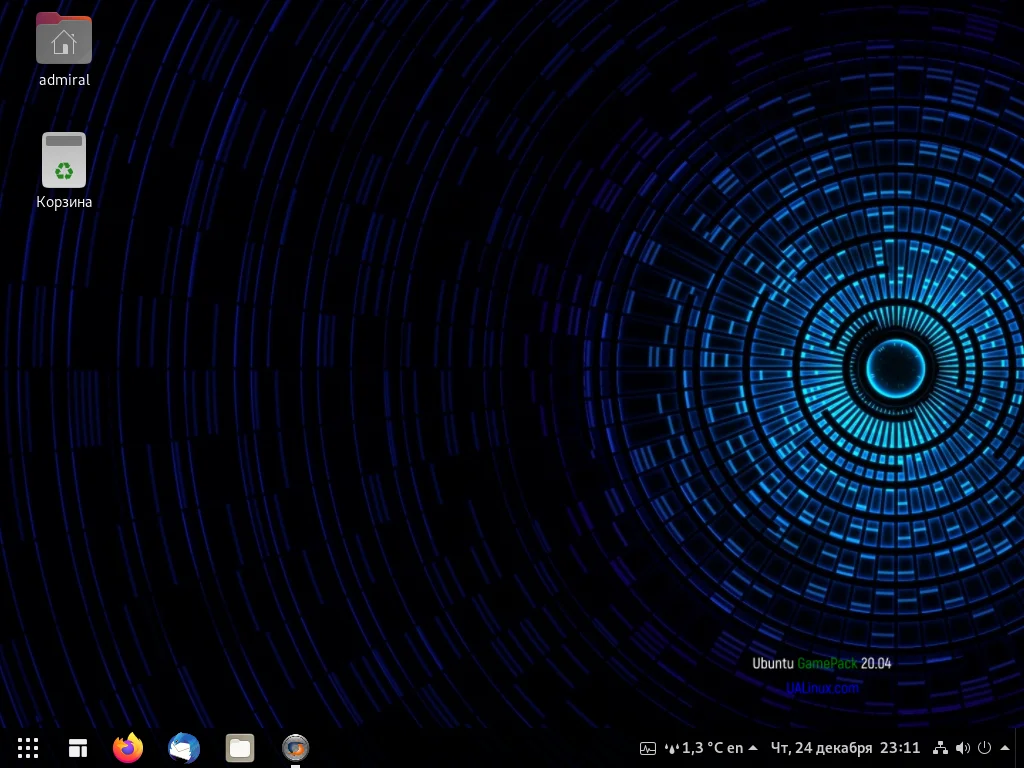Switch keyboard layout labeled en
Image resolution: width=1024 pixels, height=768 pixels.
click(x=733, y=748)
